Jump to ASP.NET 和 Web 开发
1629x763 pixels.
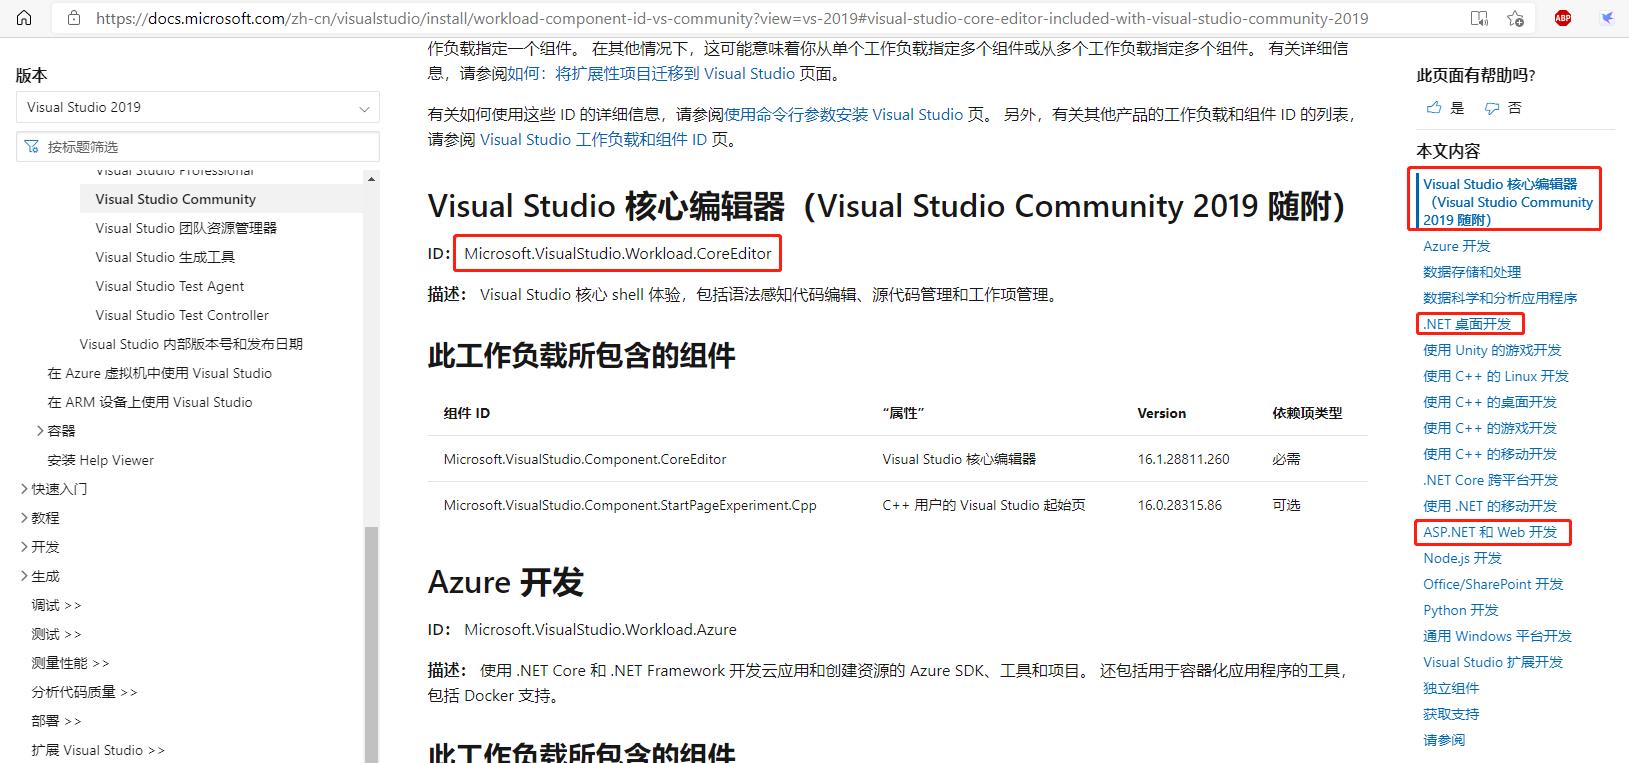(x=1490, y=532)
